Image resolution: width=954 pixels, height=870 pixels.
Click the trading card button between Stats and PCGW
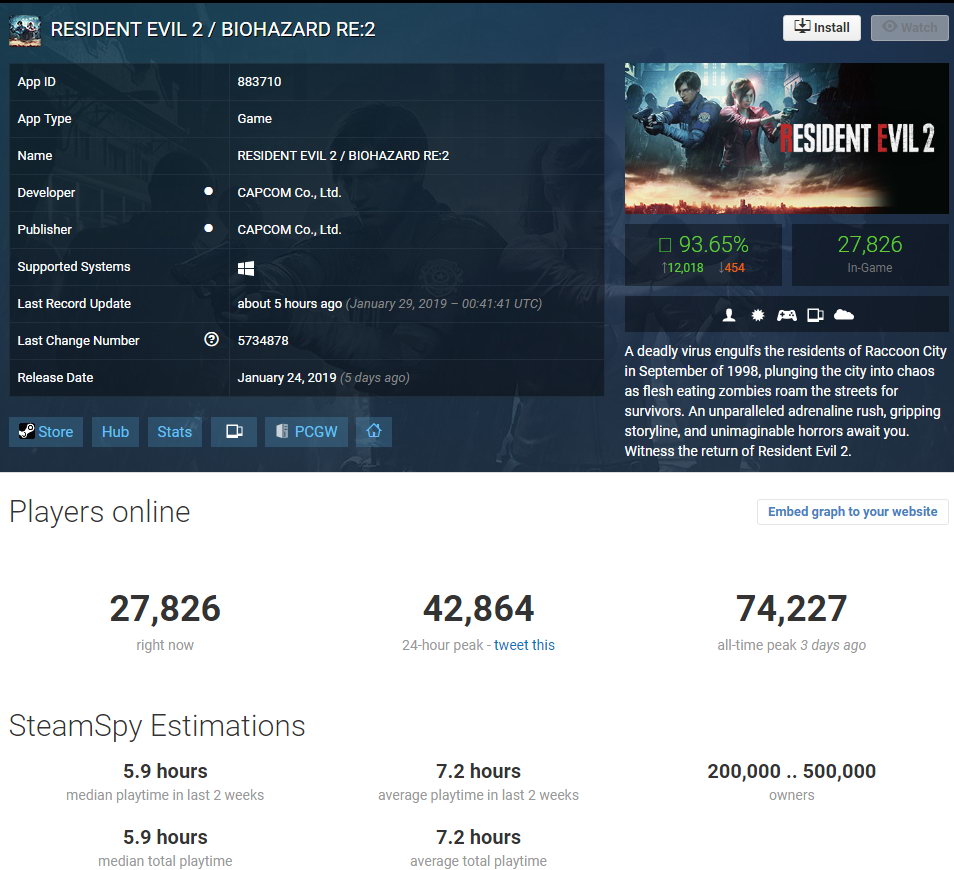[233, 431]
